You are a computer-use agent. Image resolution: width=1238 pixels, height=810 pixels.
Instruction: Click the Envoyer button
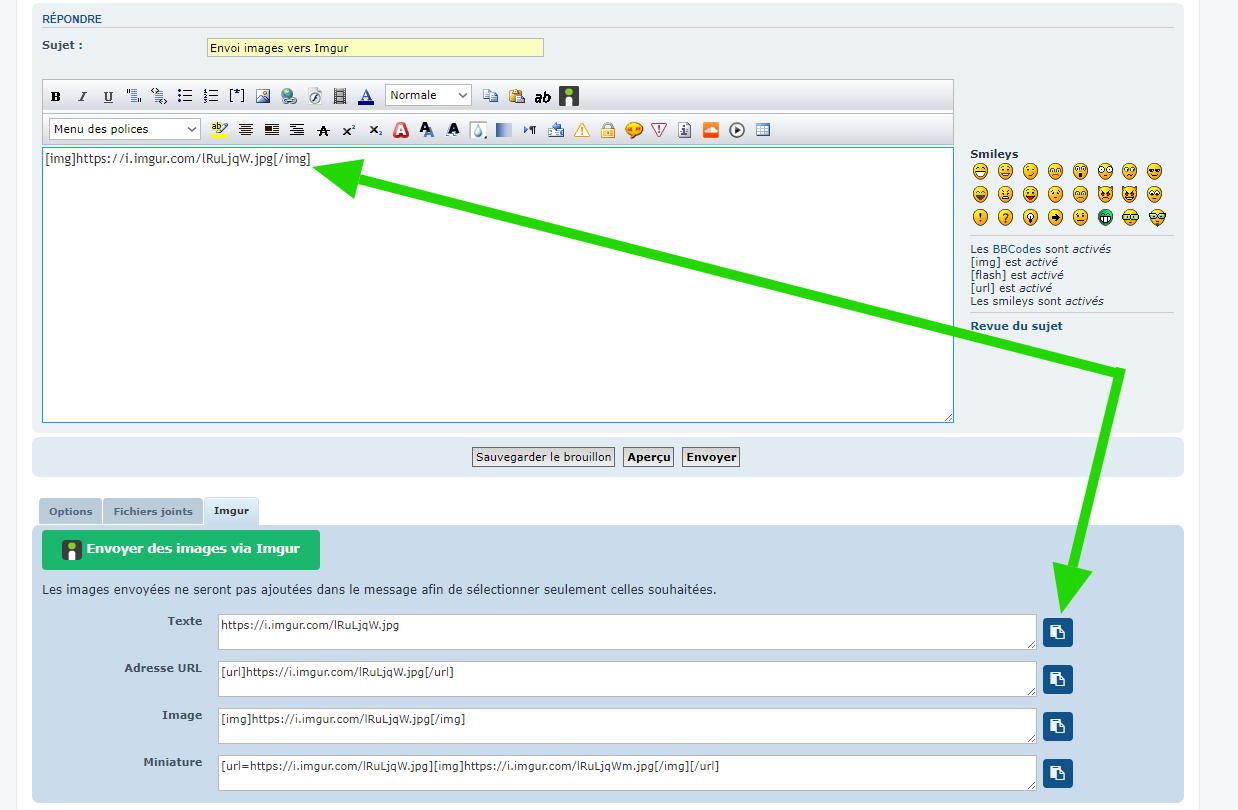point(711,457)
